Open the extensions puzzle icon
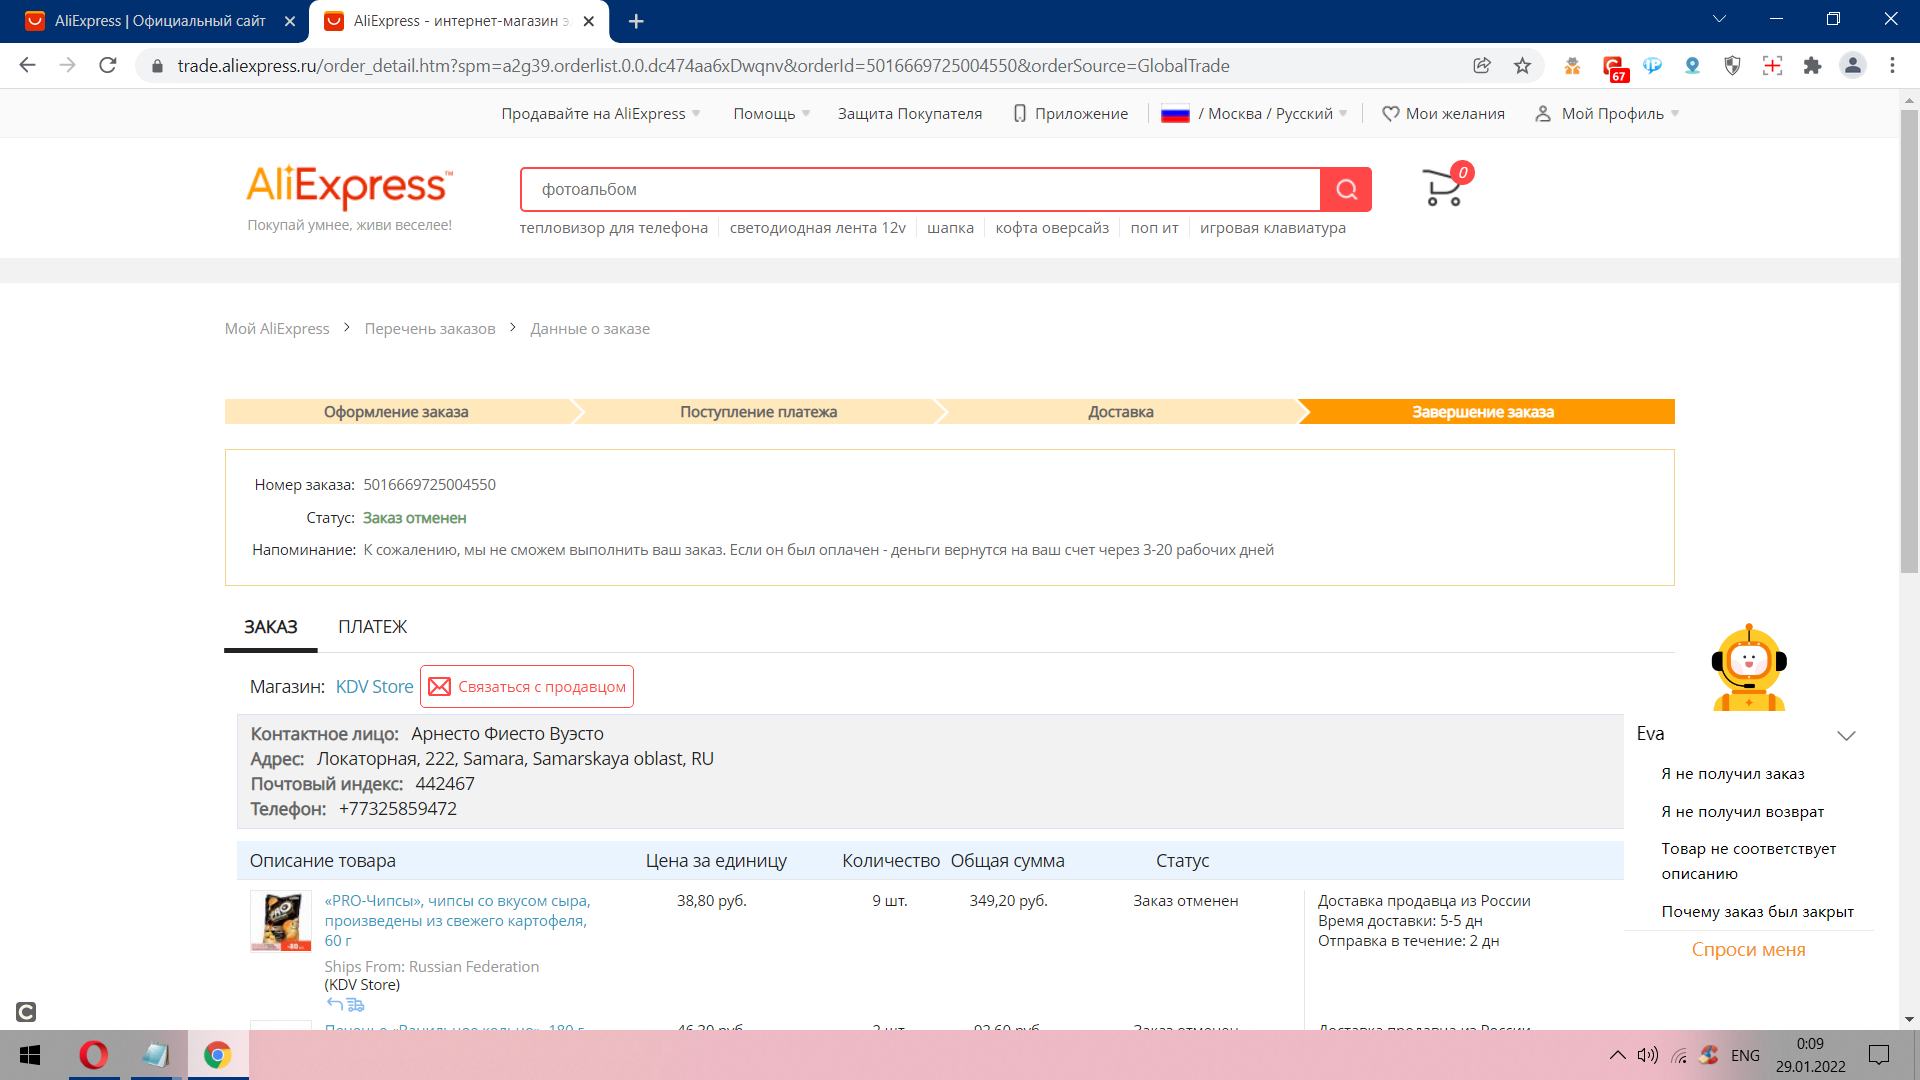The width and height of the screenshot is (1920, 1080). (x=1812, y=65)
